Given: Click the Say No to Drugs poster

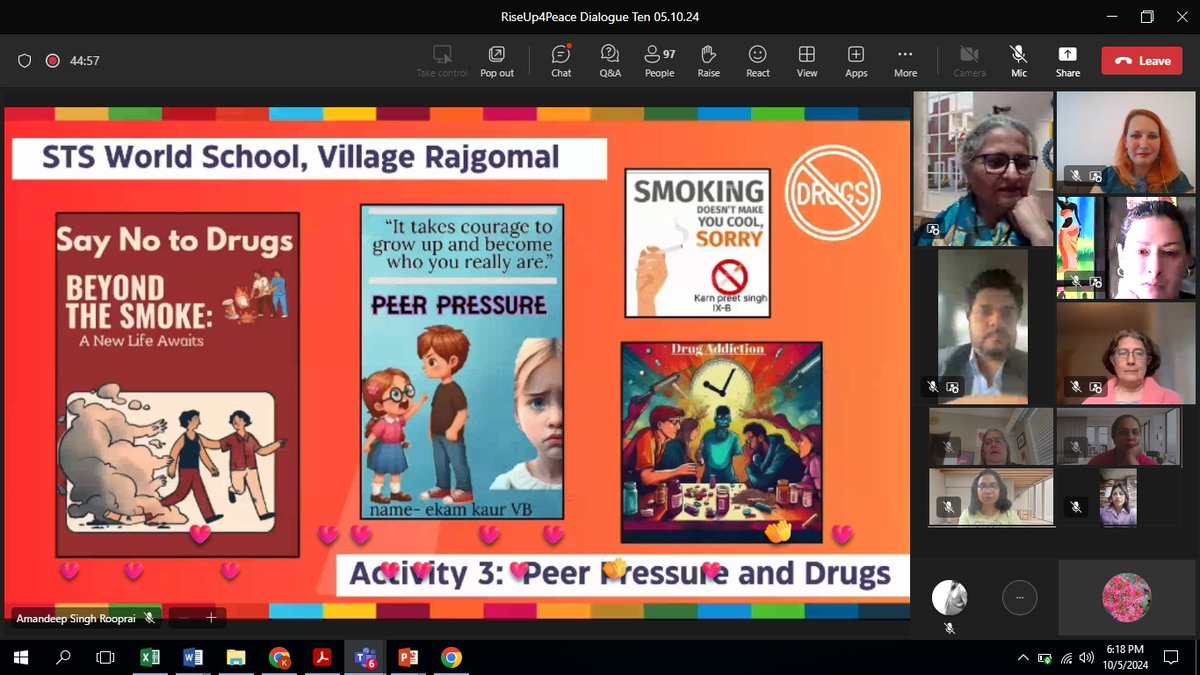Looking at the screenshot, I should click(x=177, y=384).
